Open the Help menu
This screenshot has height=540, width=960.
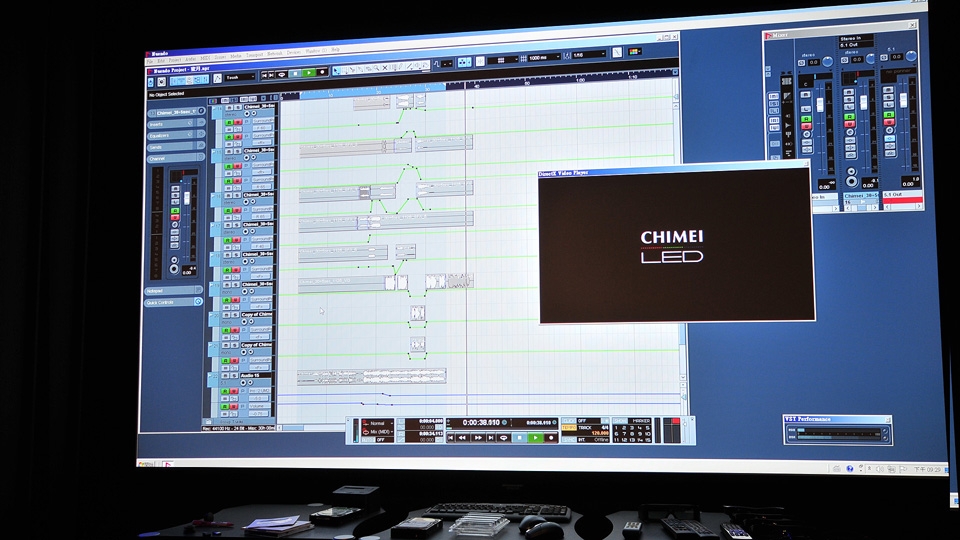click(336, 50)
